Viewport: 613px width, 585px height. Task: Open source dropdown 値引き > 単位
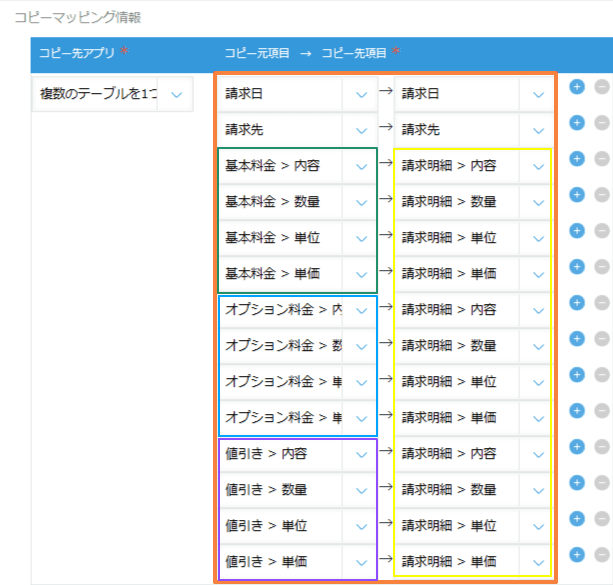(x=298, y=526)
